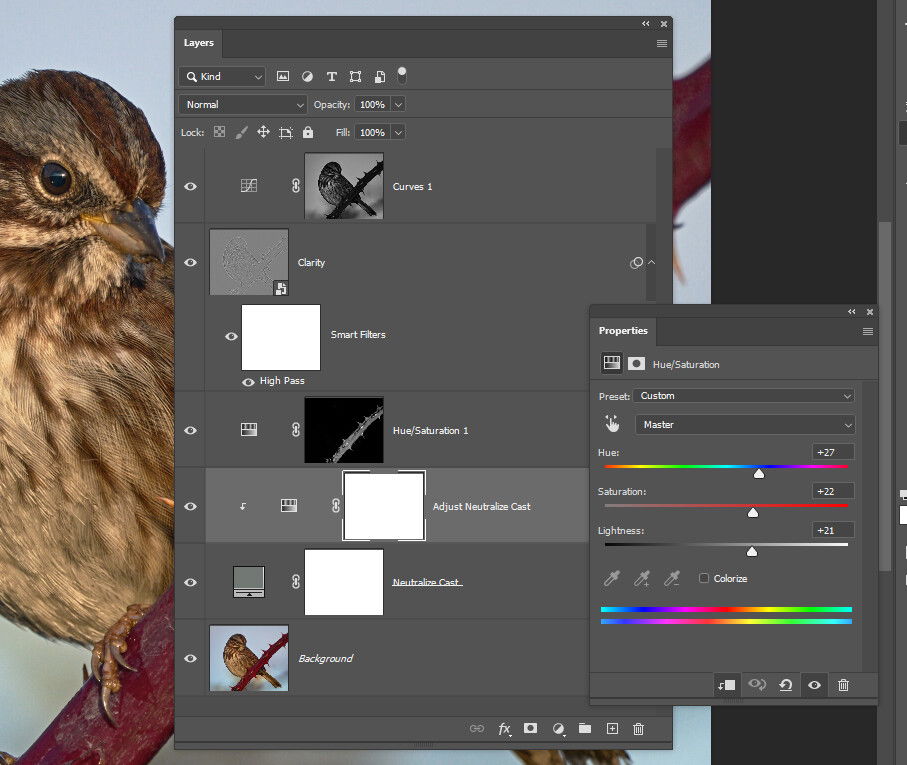Open the Layers panel flyout menu
This screenshot has width=907, height=765.
pos(661,44)
